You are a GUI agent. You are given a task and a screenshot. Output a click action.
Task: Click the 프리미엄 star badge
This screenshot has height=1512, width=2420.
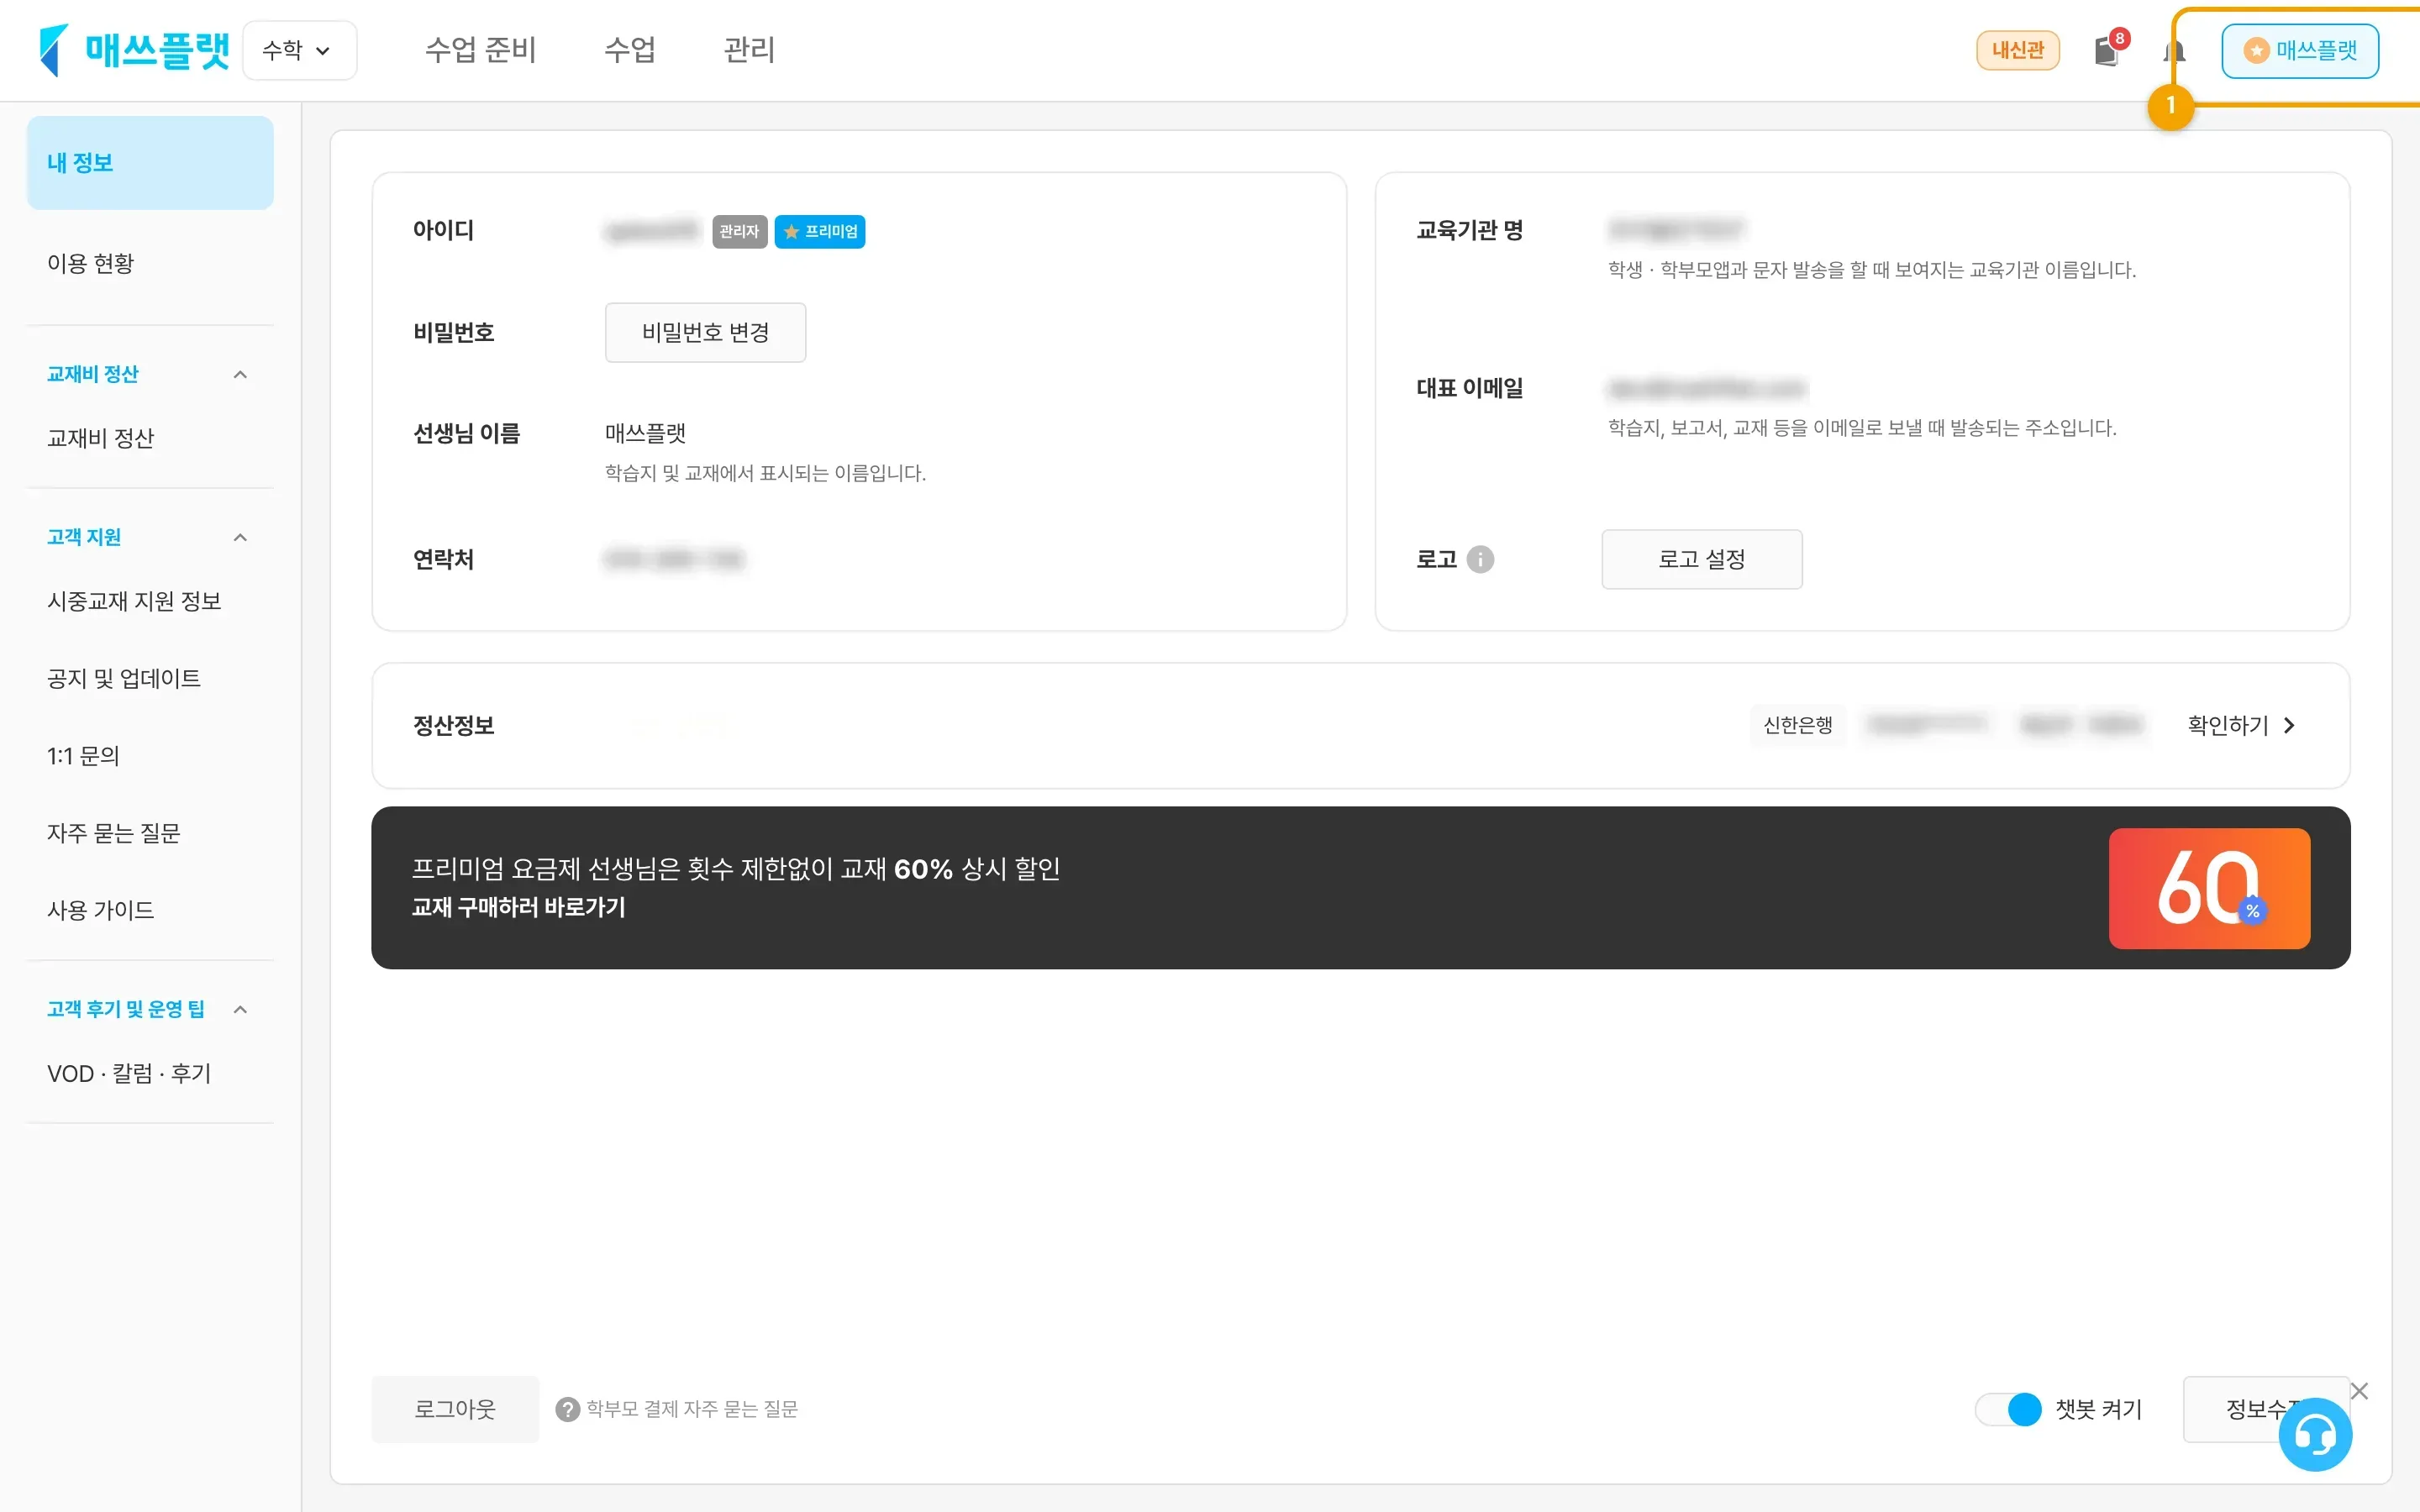[820, 231]
